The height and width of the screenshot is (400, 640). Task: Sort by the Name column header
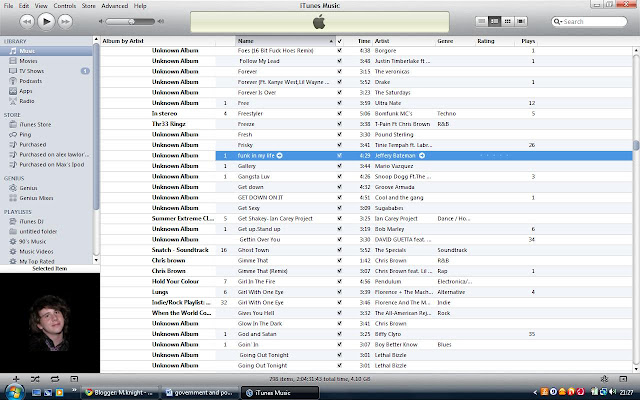(x=285, y=41)
